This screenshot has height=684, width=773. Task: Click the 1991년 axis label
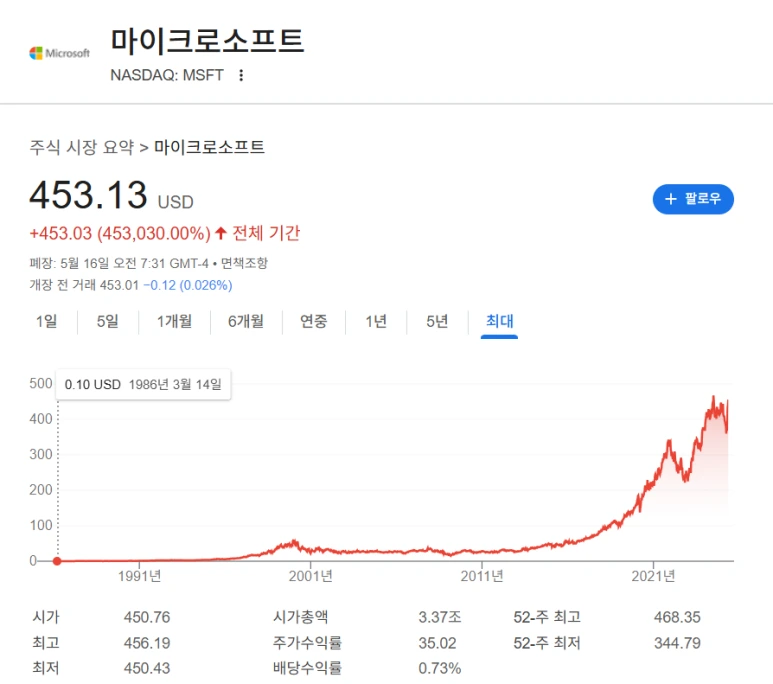pos(140,576)
